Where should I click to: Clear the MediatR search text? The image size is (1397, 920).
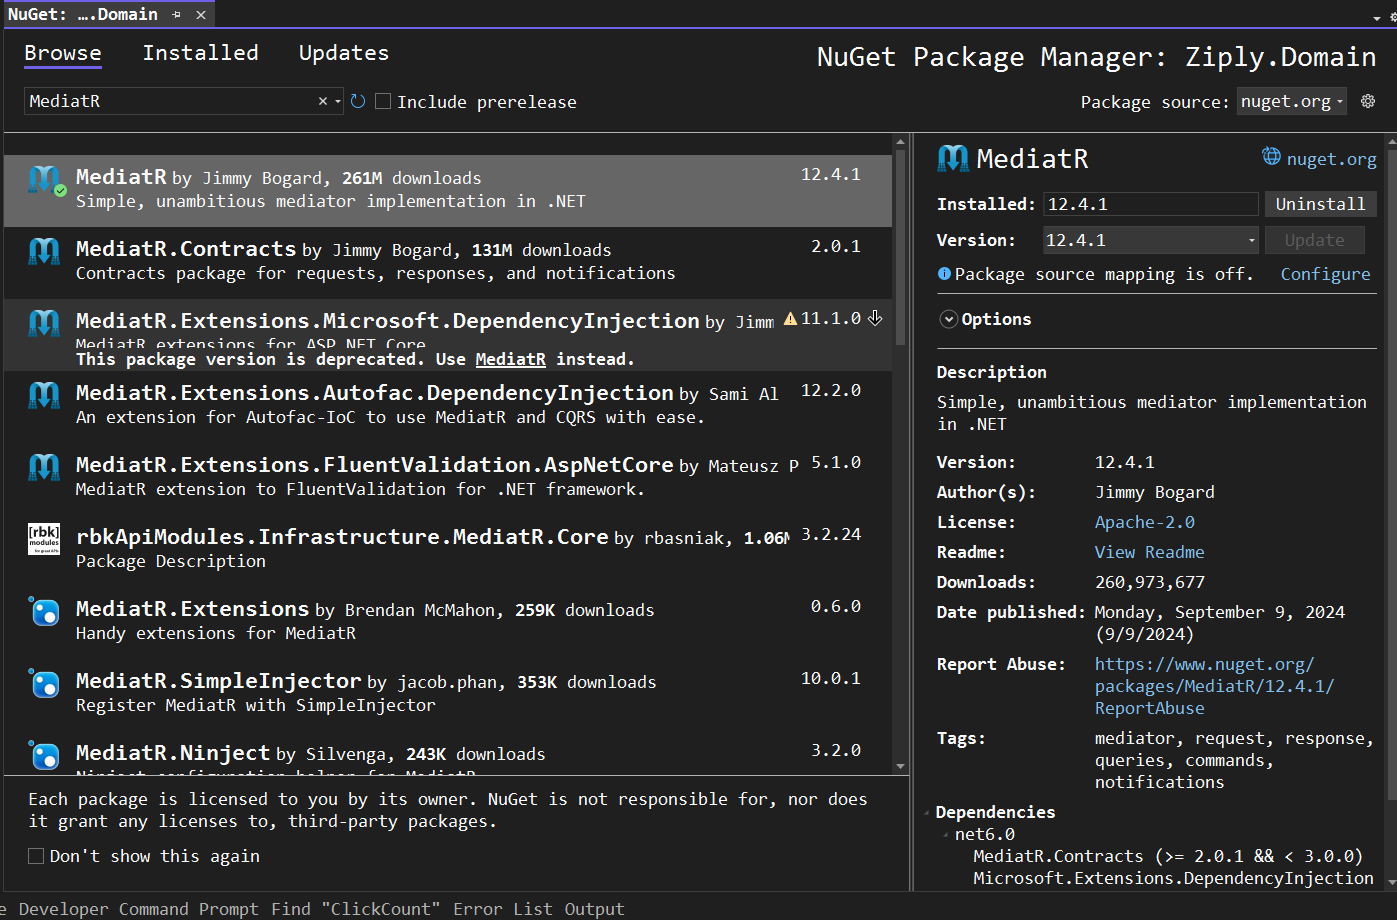tap(323, 101)
